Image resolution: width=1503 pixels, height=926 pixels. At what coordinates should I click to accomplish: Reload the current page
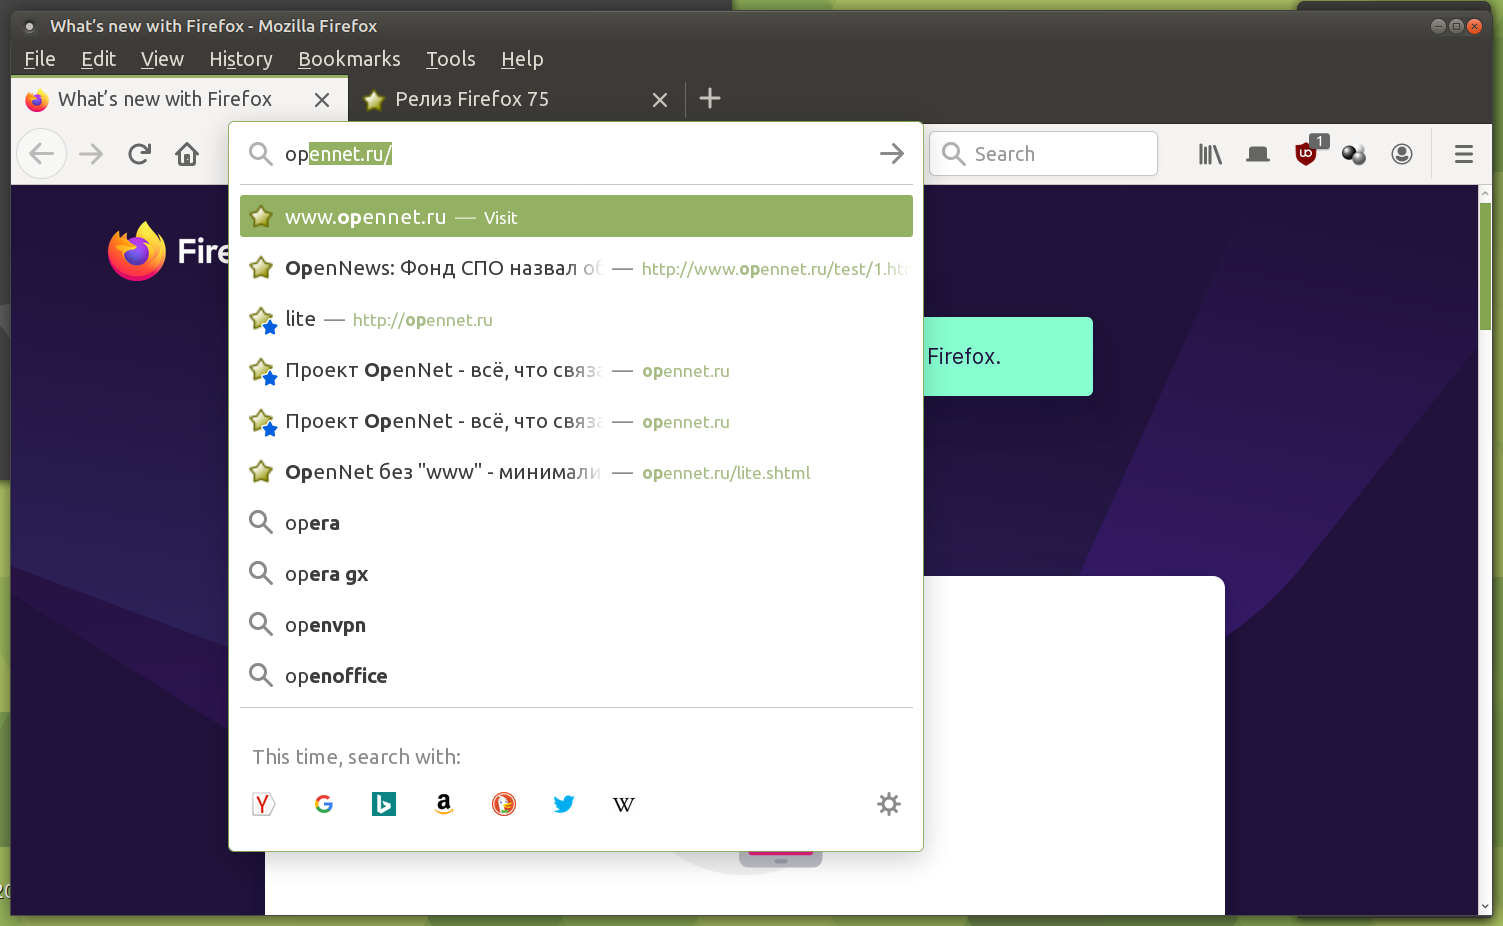point(139,154)
